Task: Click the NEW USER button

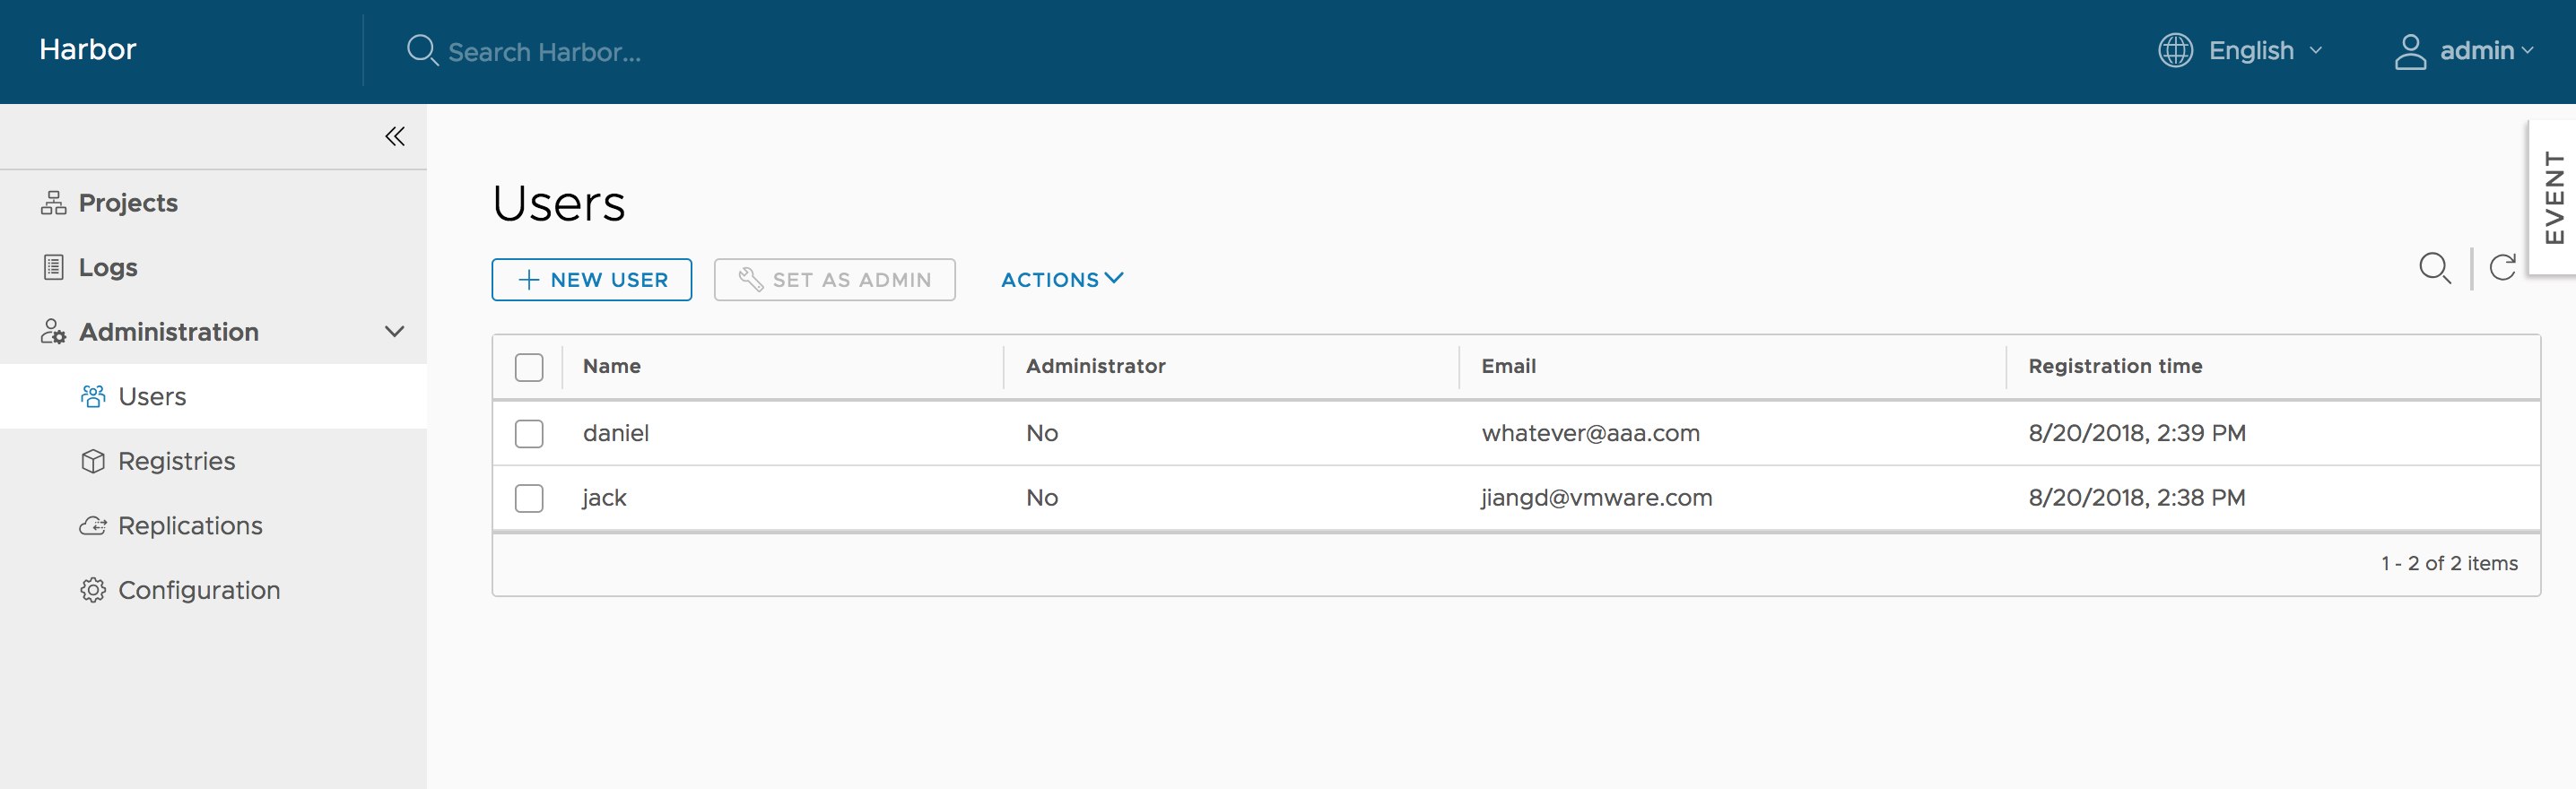Action: [x=592, y=280]
